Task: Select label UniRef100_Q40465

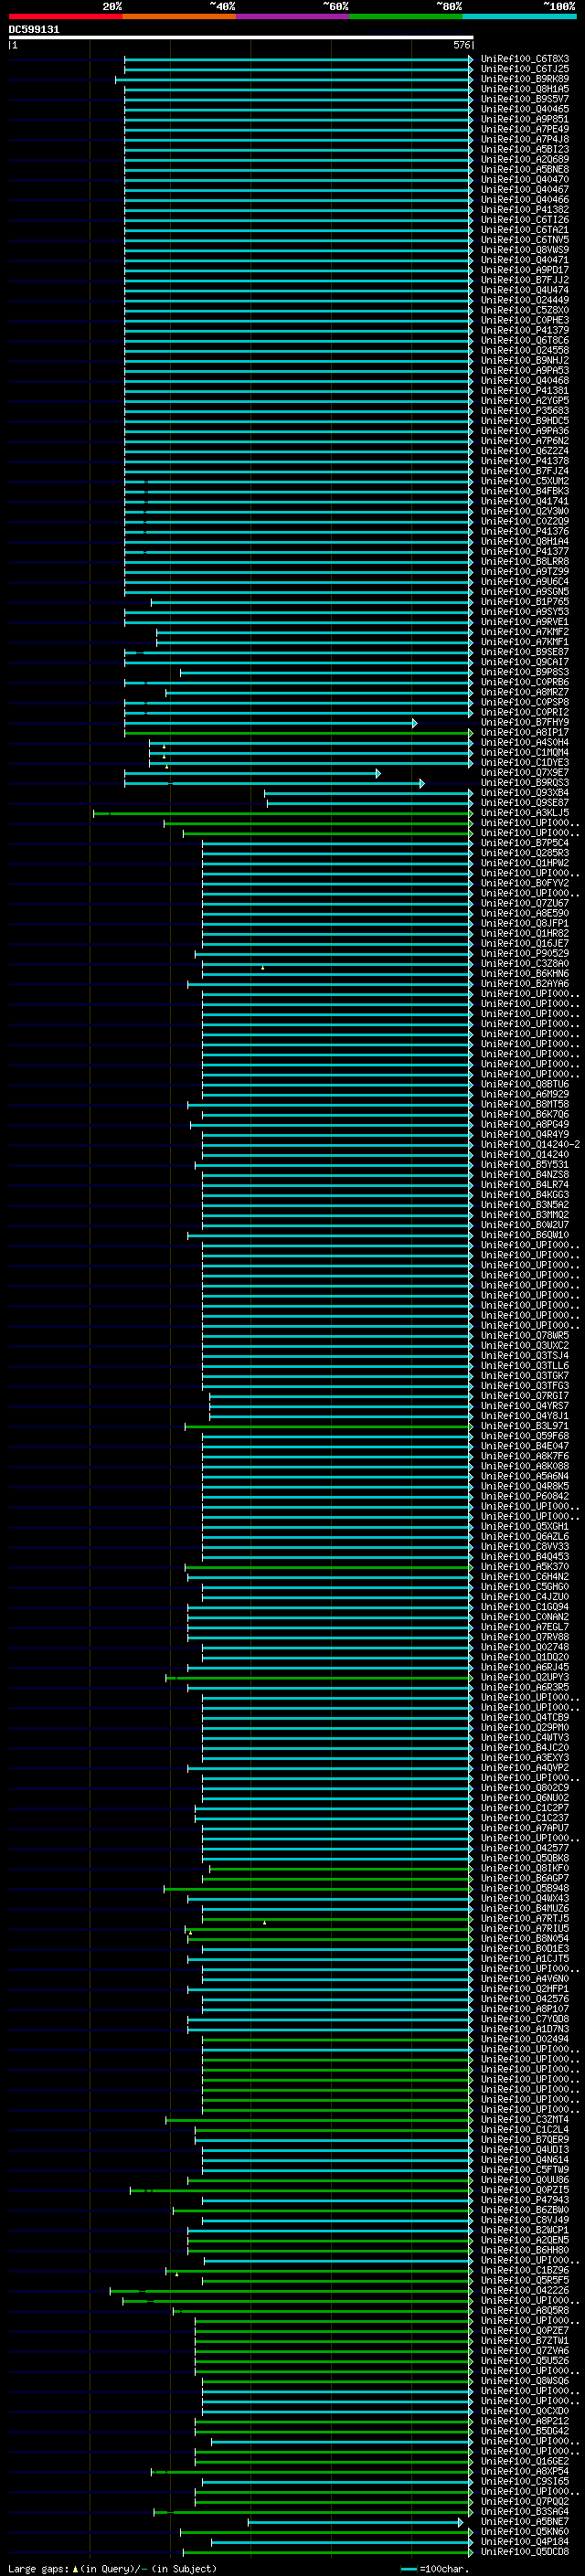Action: point(525,109)
